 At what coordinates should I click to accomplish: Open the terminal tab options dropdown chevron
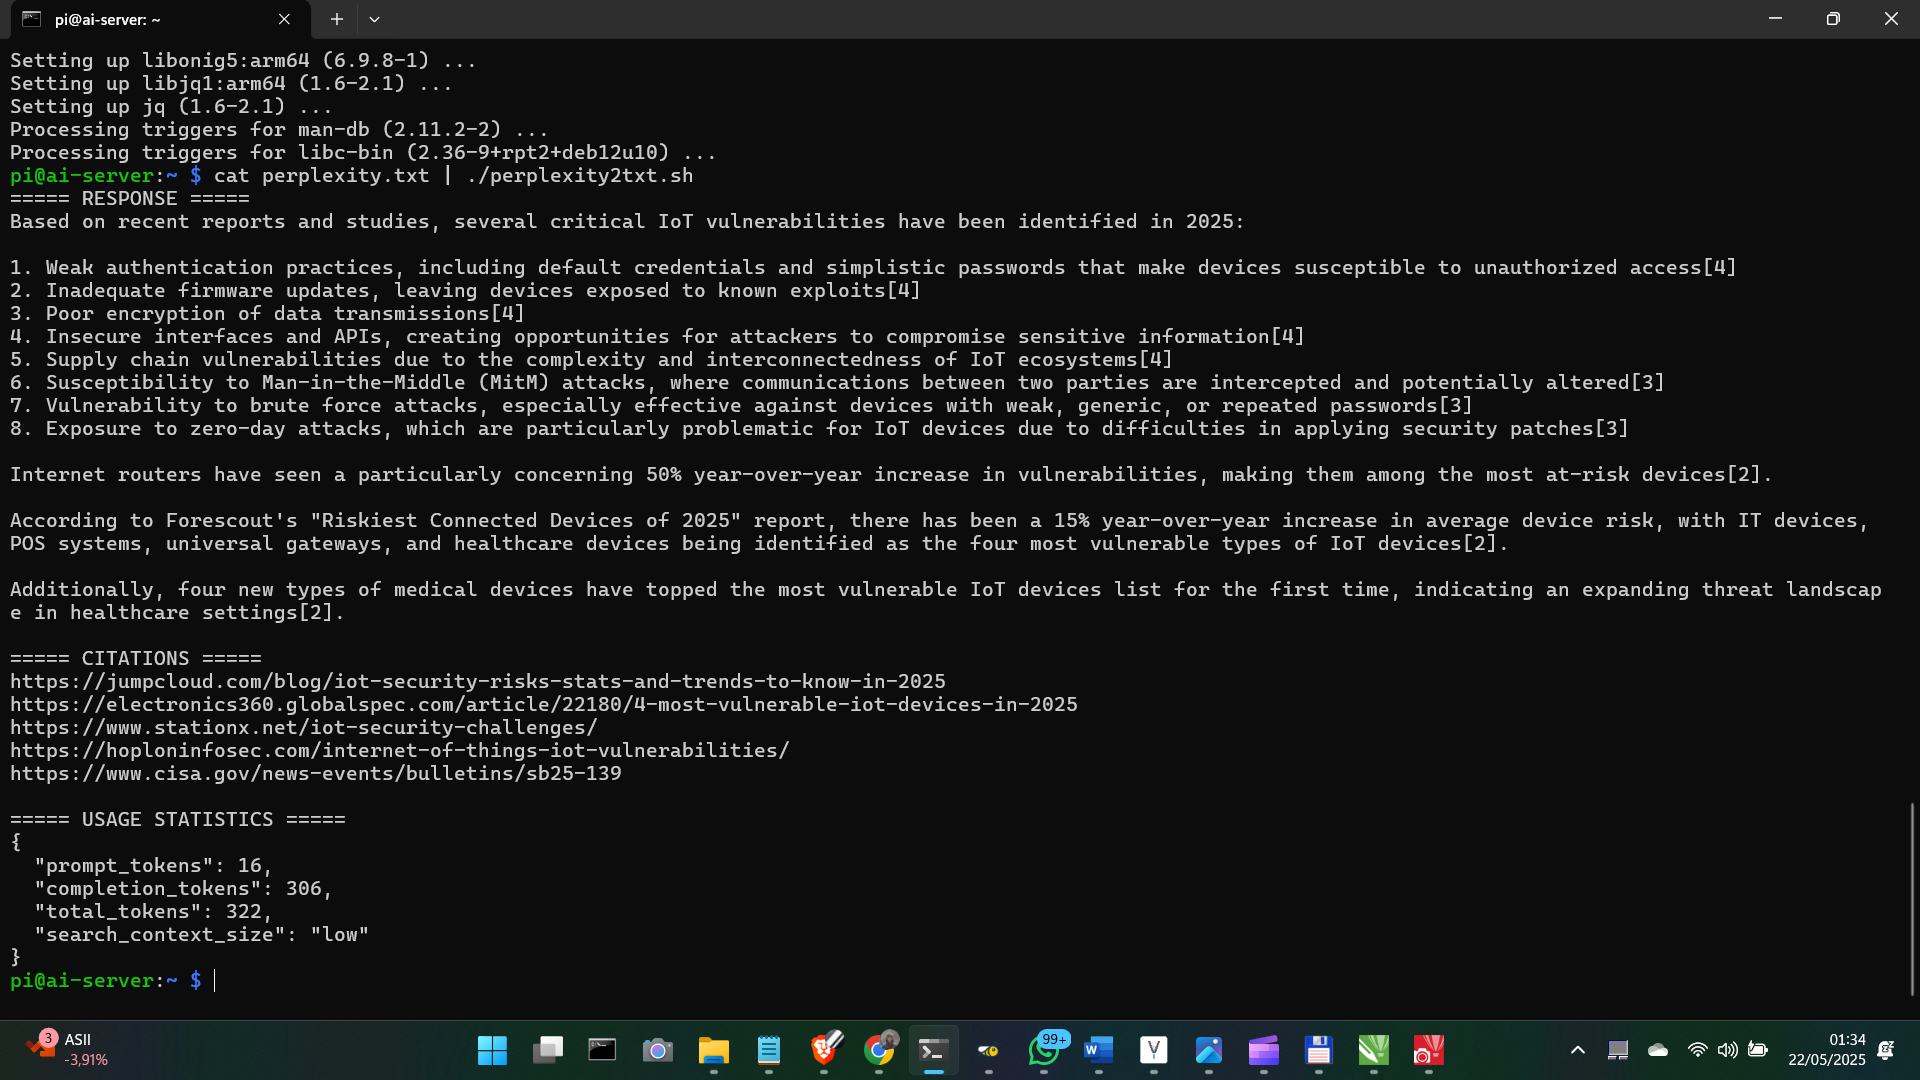[375, 19]
